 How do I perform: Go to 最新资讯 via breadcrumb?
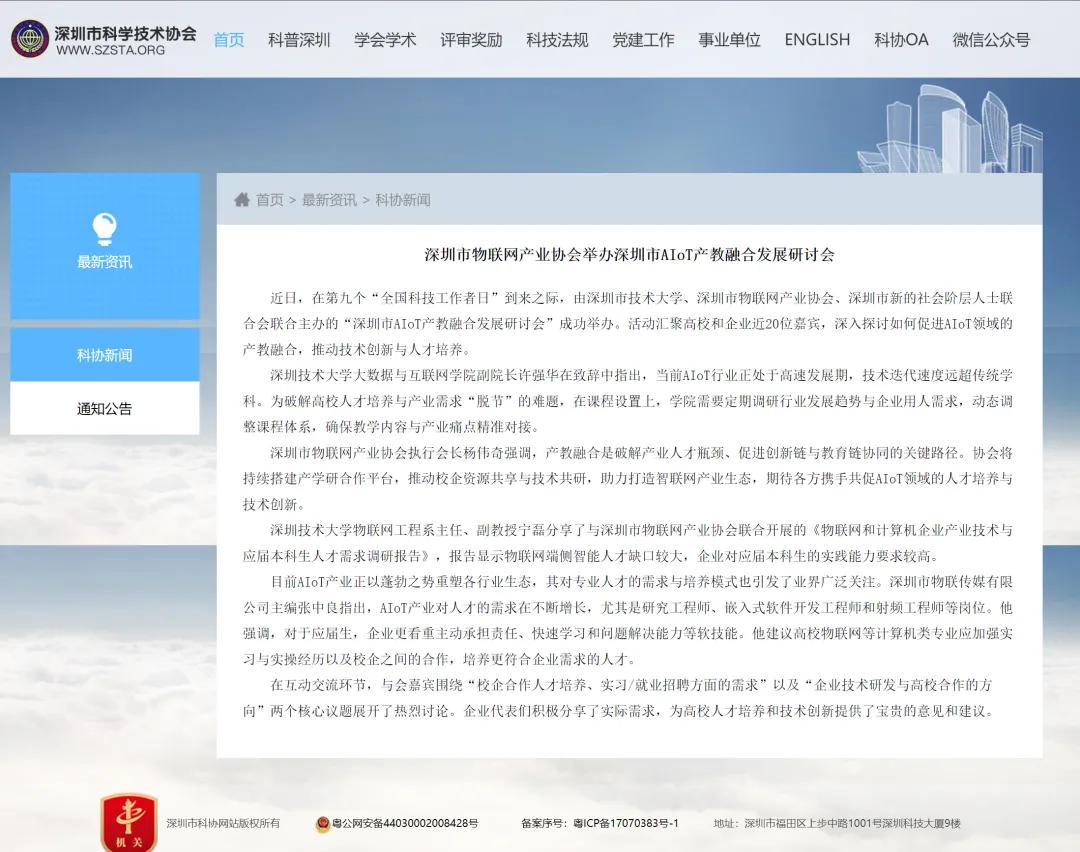coord(329,200)
